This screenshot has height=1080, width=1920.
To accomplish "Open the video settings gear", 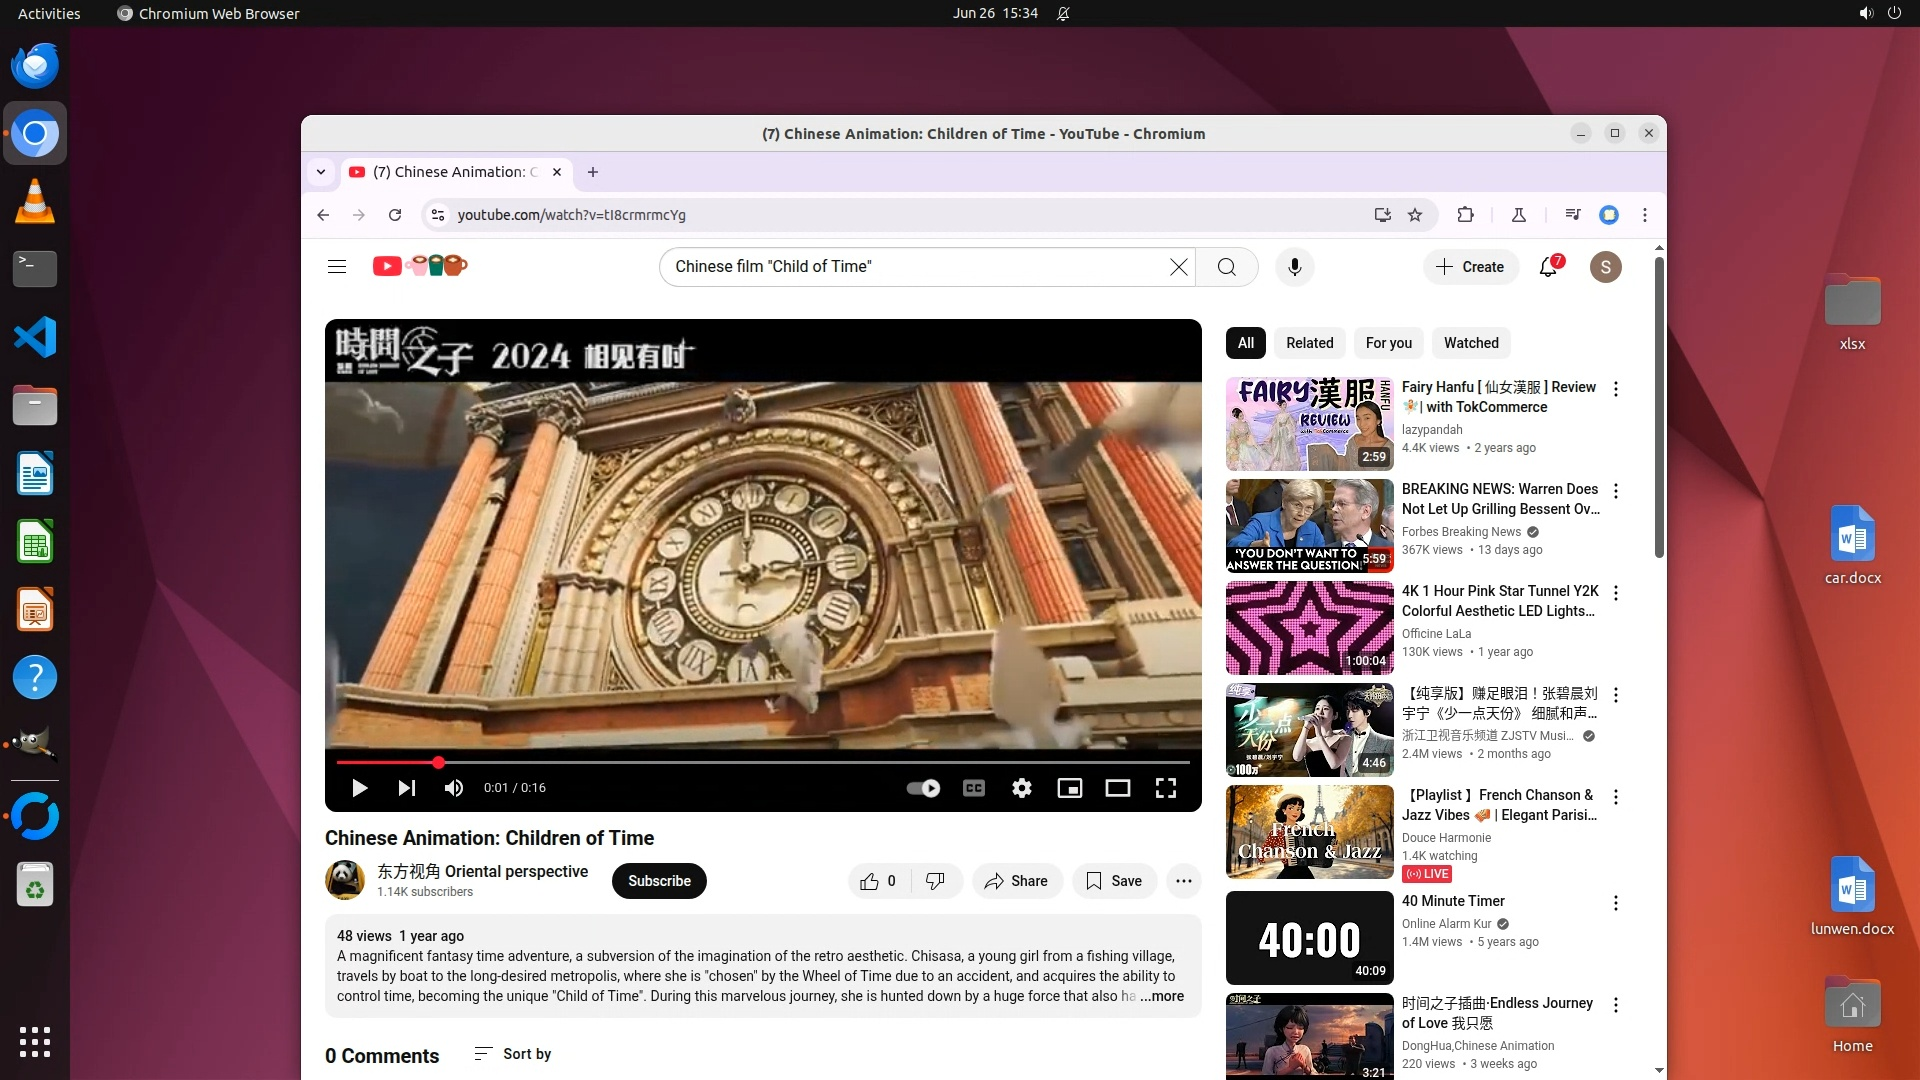I will (x=1021, y=788).
